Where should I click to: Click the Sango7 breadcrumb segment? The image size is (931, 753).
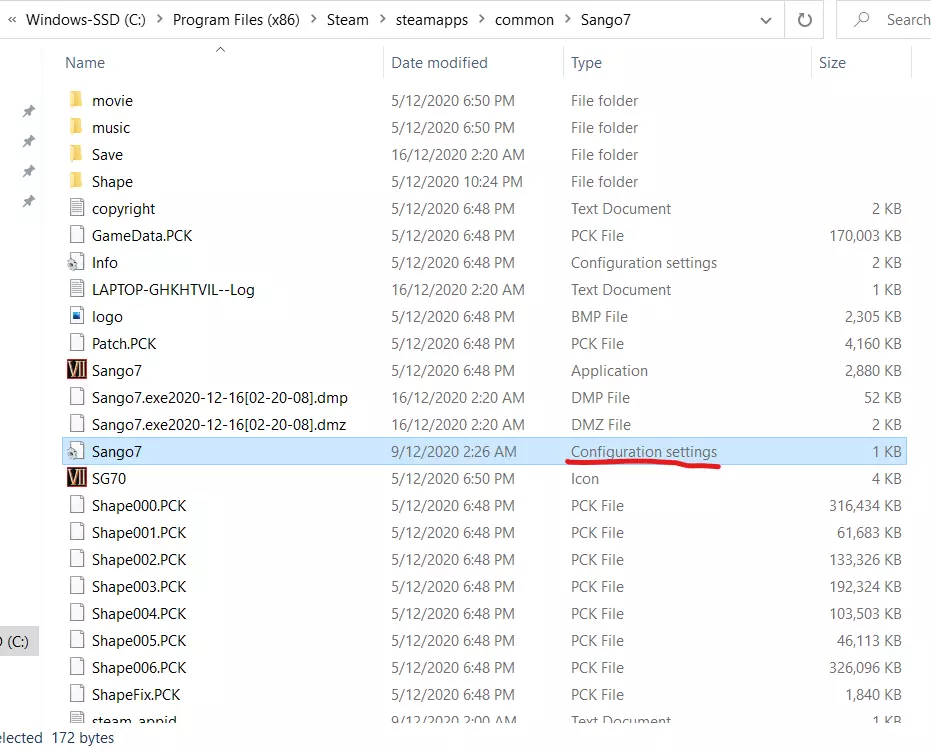point(606,20)
